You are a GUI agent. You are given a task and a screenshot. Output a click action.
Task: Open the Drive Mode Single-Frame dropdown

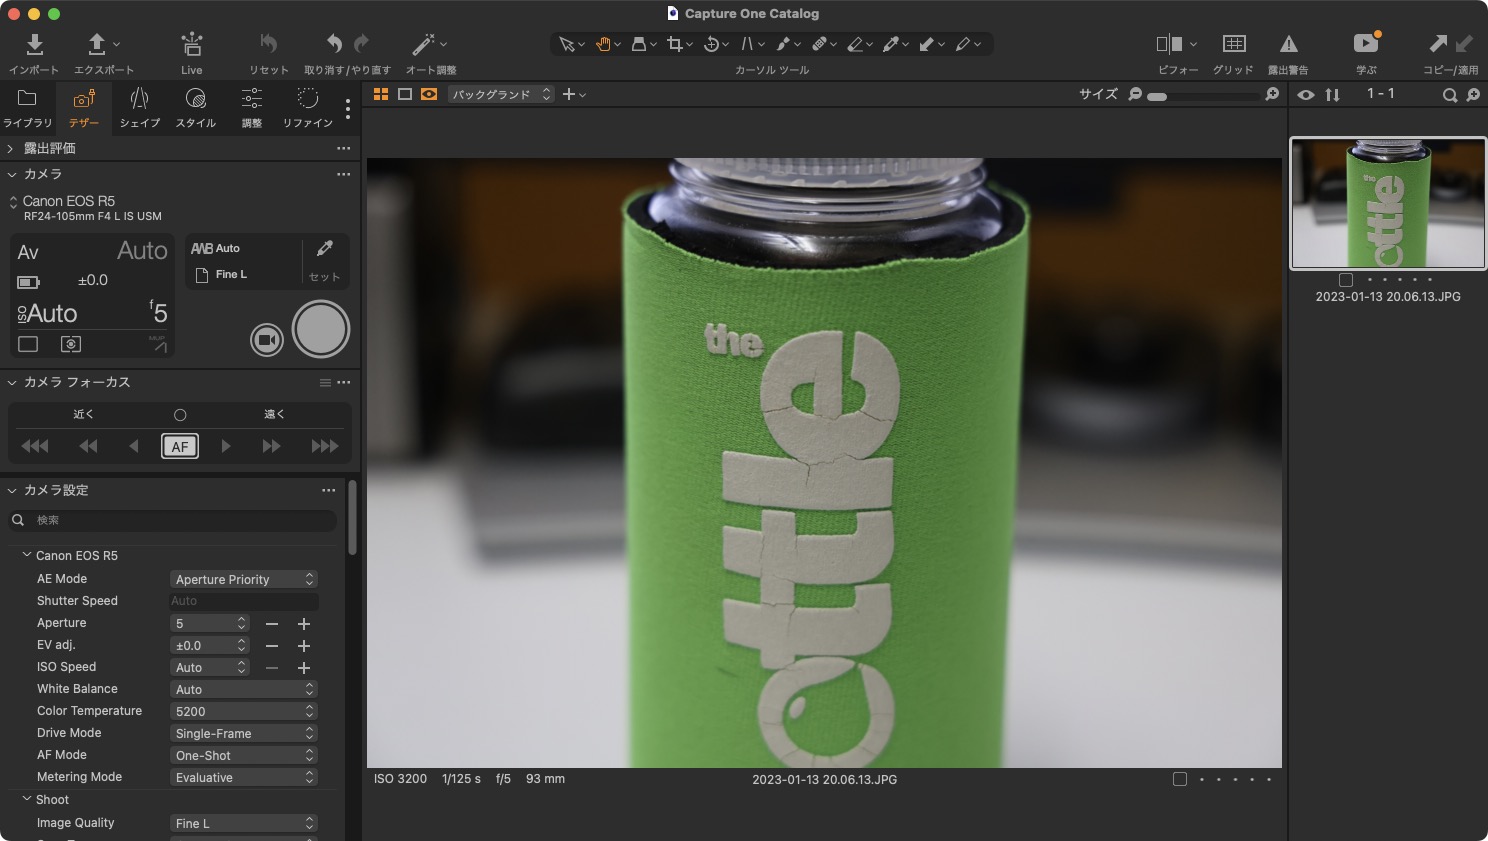pyautogui.click(x=244, y=733)
